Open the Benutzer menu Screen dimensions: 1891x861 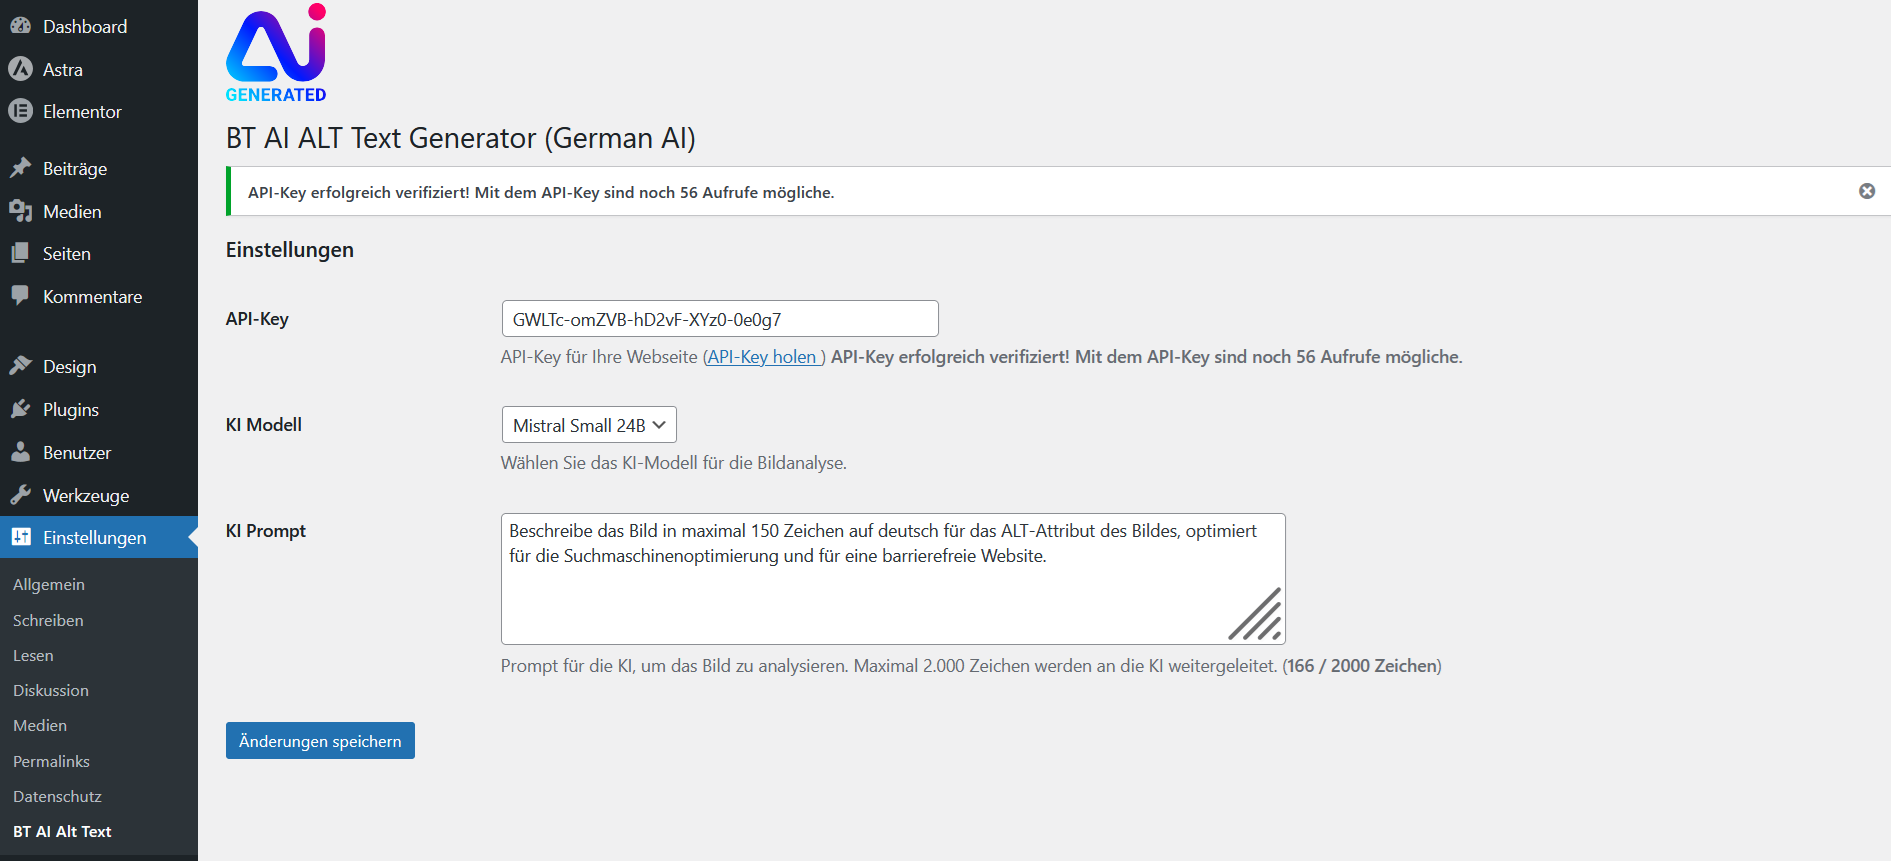[76, 453]
